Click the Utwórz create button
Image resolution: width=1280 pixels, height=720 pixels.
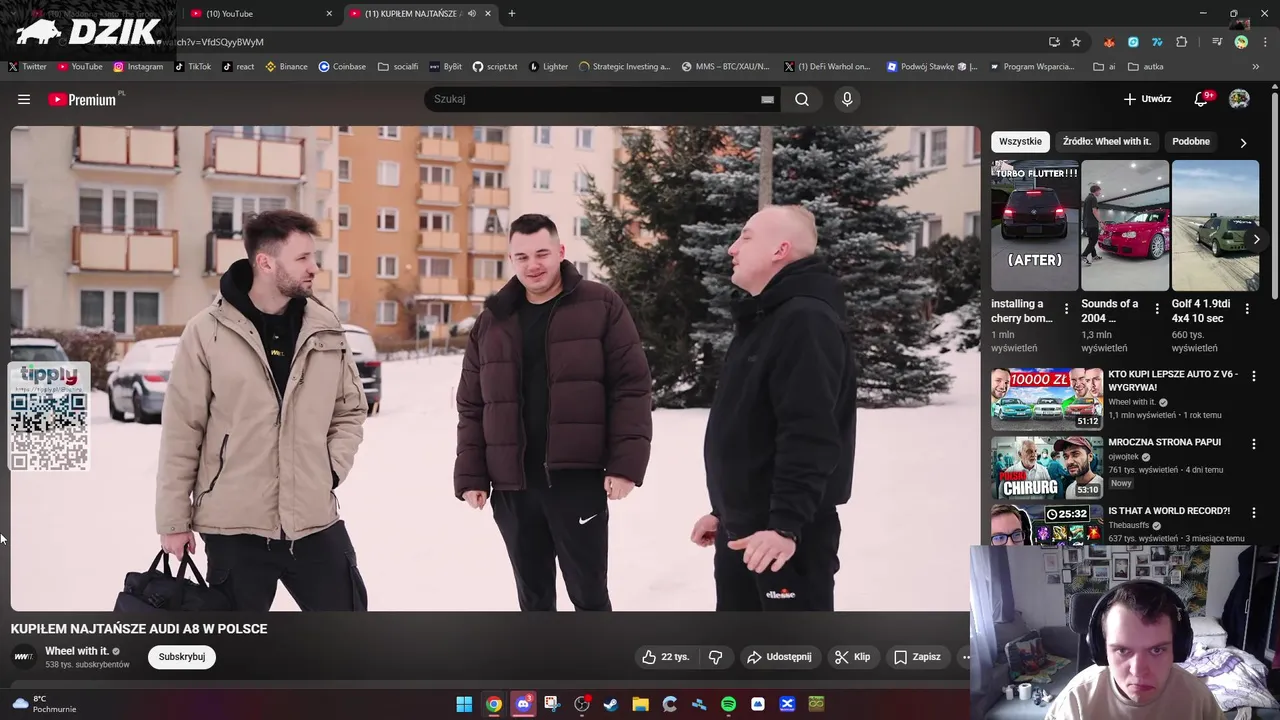coord(1147,99)
